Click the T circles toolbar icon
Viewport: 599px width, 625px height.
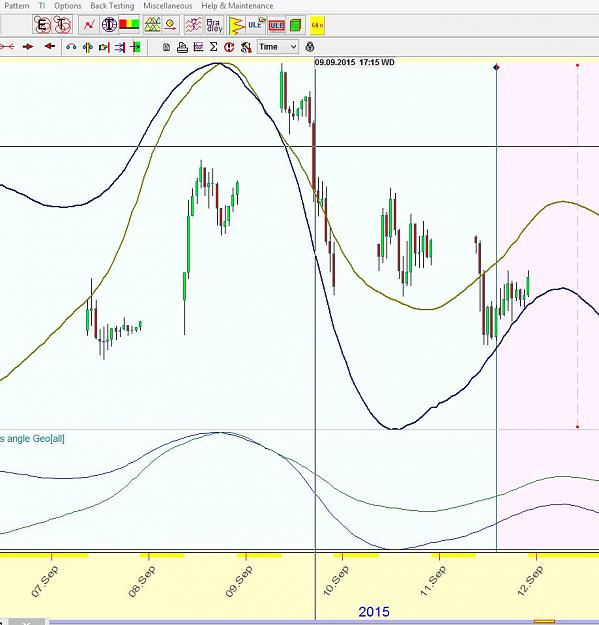62,25
